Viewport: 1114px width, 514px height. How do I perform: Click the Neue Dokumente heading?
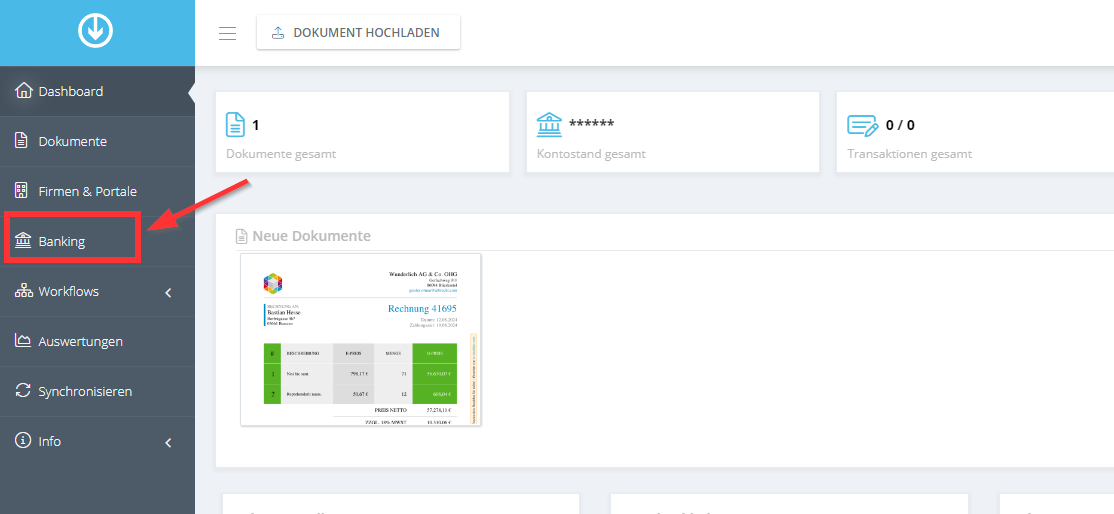[311, 236]
